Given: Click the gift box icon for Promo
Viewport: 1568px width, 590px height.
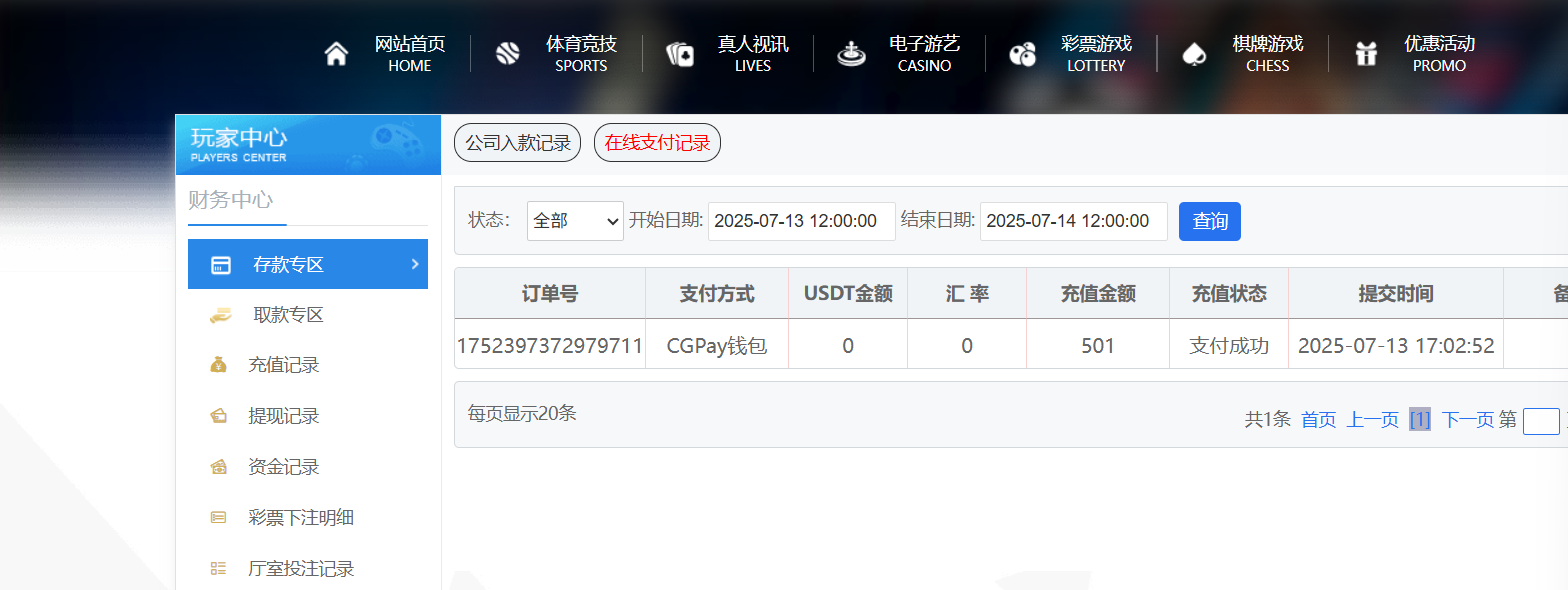Looking at the screenshot, I should click(x=1366, y=54).
